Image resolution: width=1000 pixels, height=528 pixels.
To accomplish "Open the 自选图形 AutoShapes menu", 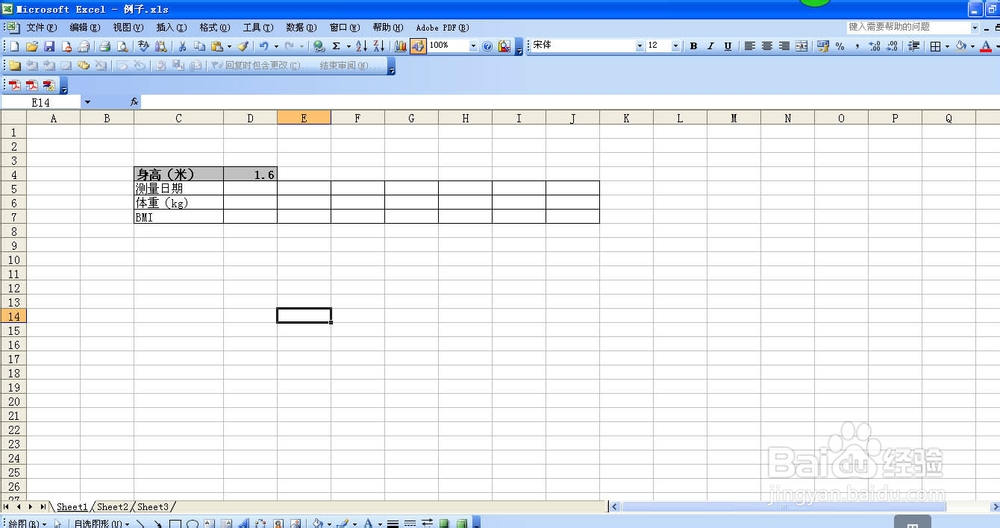I will (x=101, y=524).
